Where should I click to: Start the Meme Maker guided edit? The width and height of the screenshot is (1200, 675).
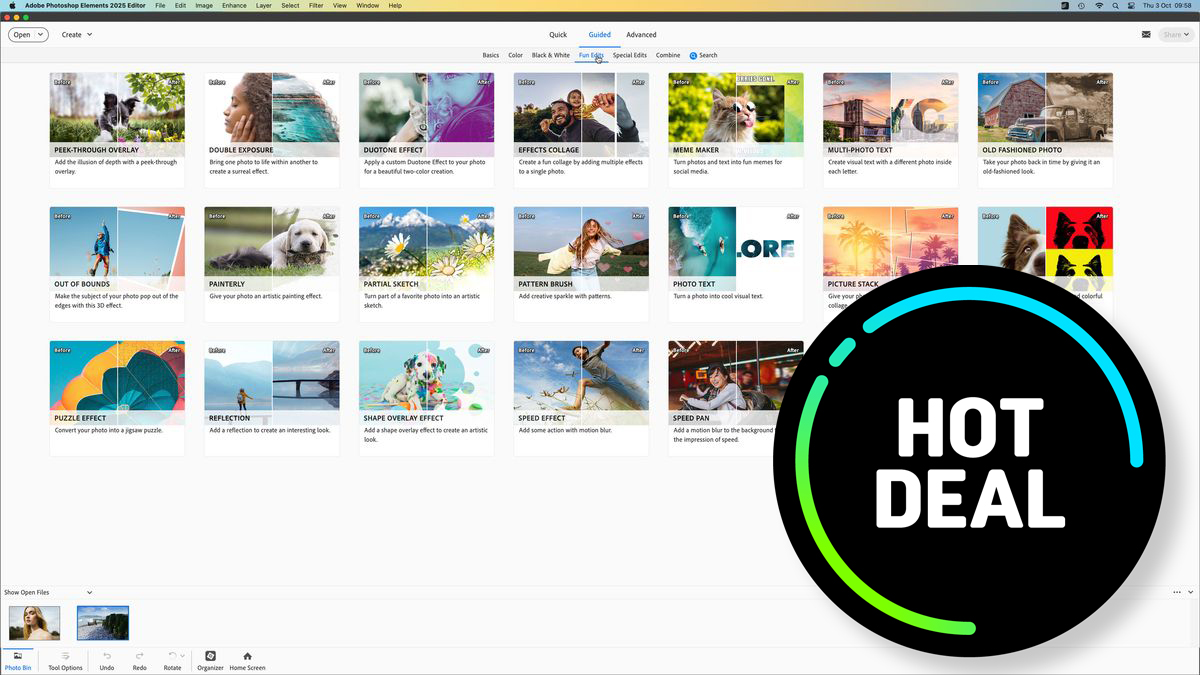[x=736, y=130]
